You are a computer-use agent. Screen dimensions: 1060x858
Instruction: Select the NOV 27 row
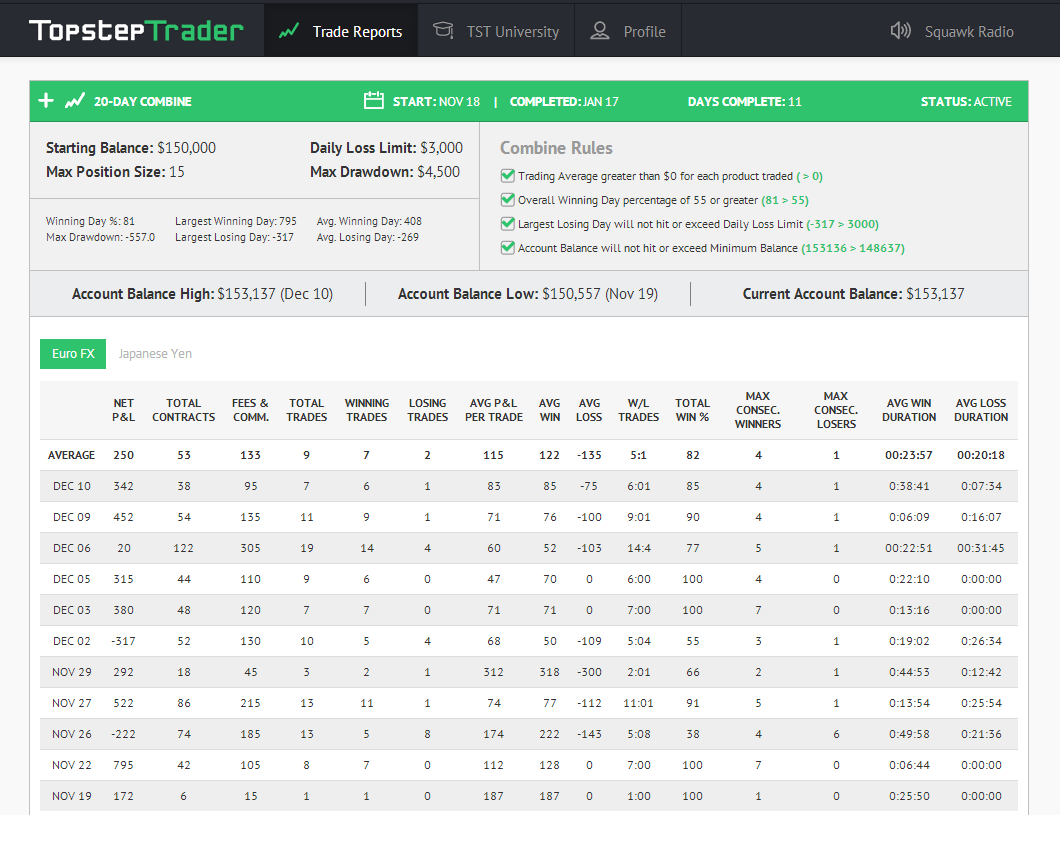529,703
